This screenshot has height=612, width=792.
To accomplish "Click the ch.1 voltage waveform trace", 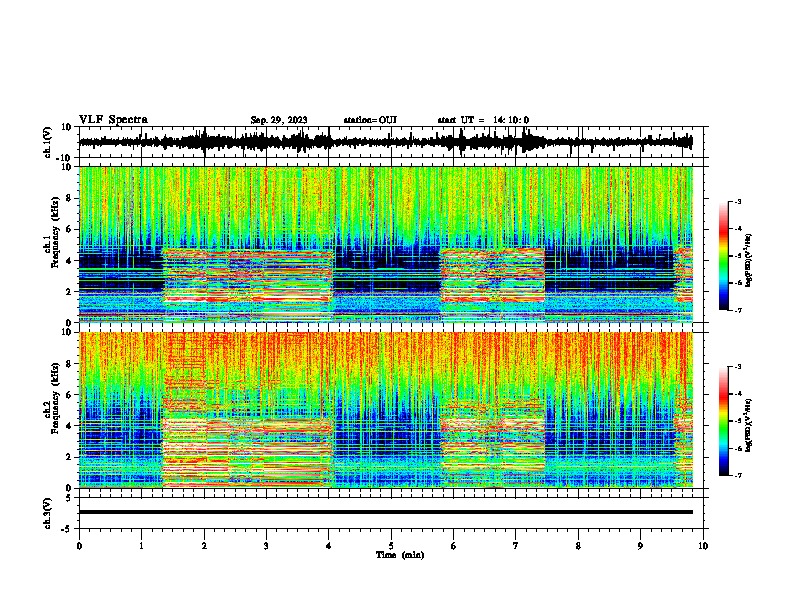I will coord(385,142).
